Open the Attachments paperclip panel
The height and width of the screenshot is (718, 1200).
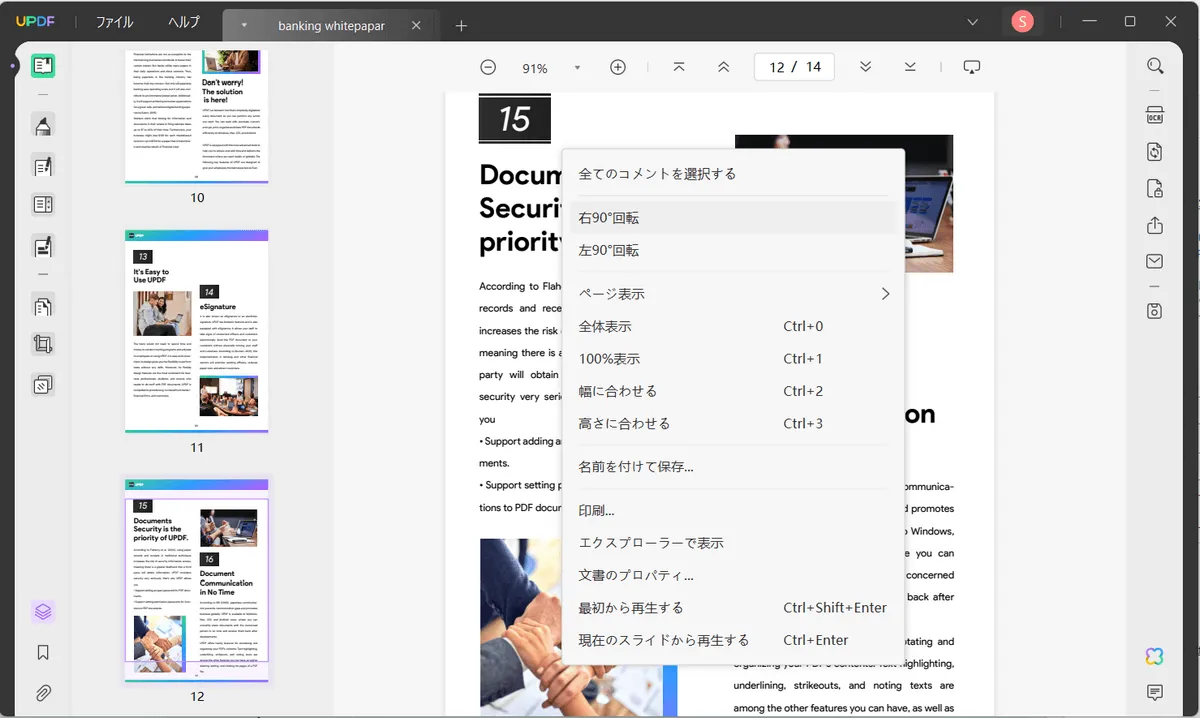pos(43,692)
